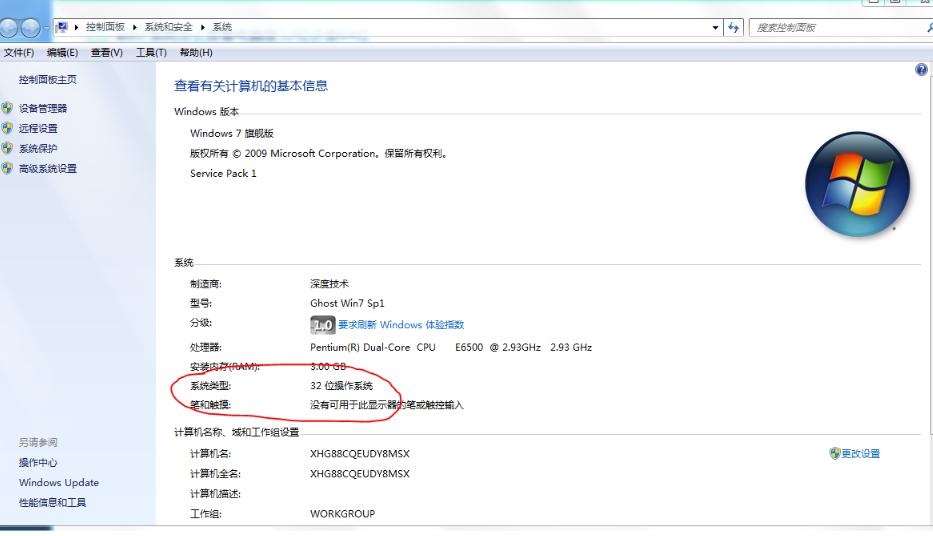933x536 pixels.
Task: Expand arrow after 控制面板 breadcrumb
Action: 135,27
